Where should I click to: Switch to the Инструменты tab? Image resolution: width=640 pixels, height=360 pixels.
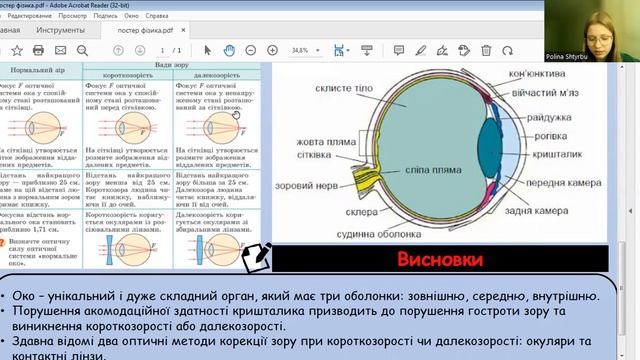pos(60,30)
